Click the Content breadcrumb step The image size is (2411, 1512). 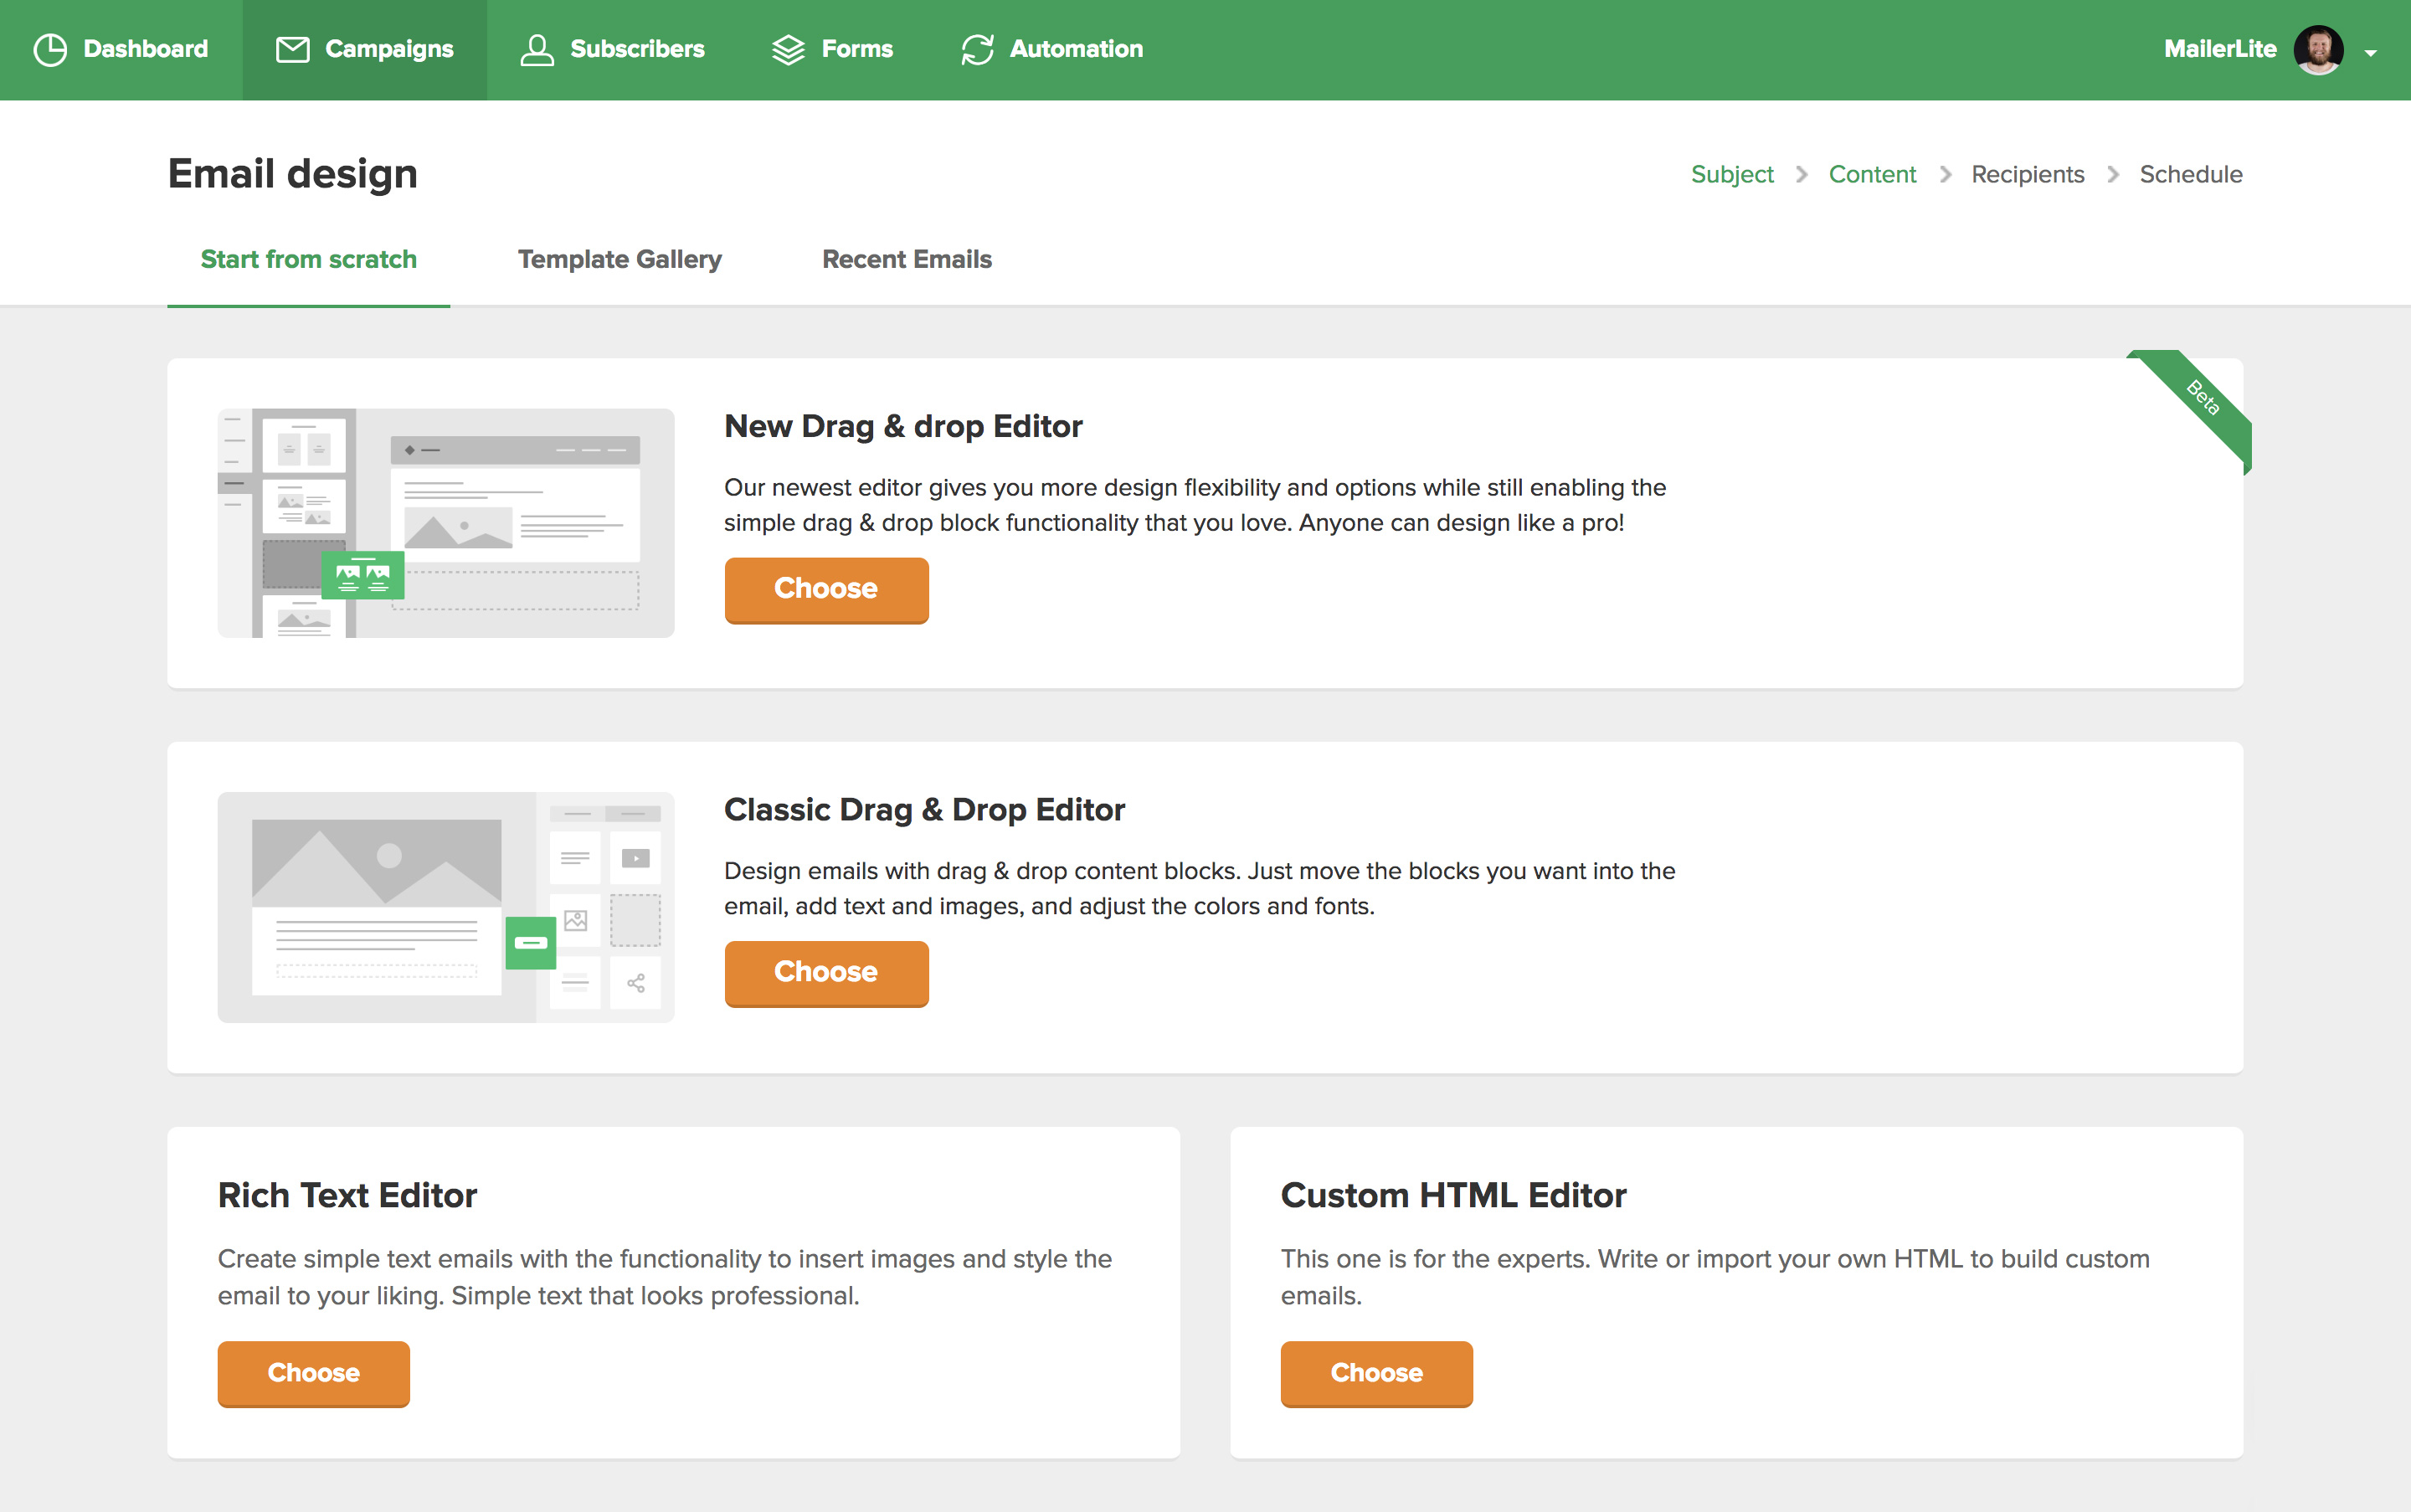(x=1872, y=174)
